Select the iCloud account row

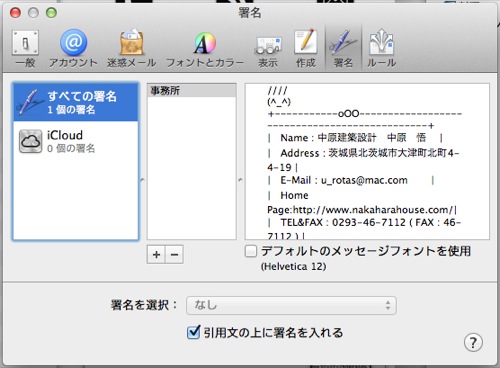click(76, 141)
